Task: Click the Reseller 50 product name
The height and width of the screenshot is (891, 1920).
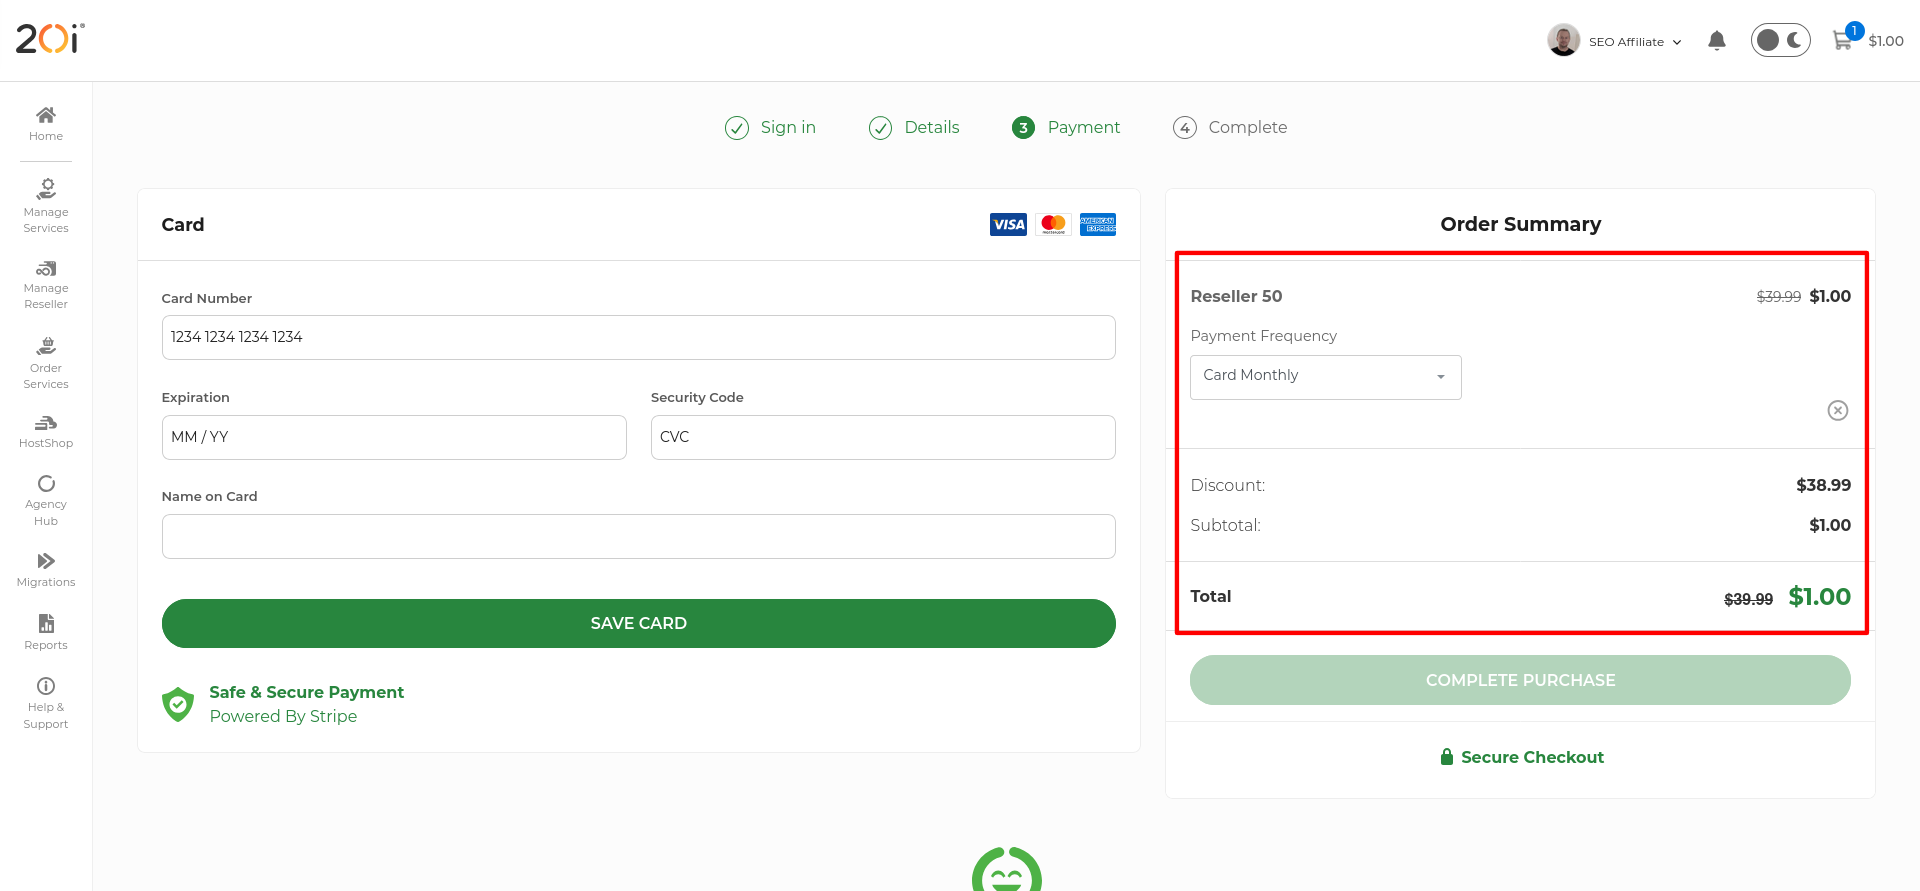Action: (x=1236, y=296)
